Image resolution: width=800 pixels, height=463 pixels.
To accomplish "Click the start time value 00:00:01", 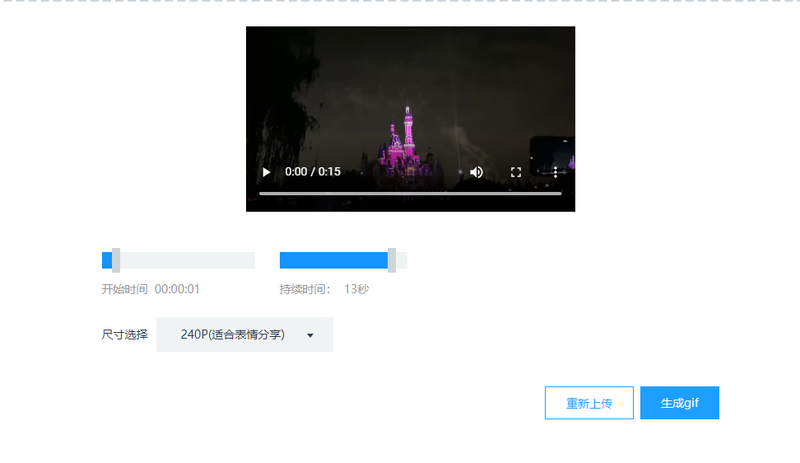I will (177, 289).
